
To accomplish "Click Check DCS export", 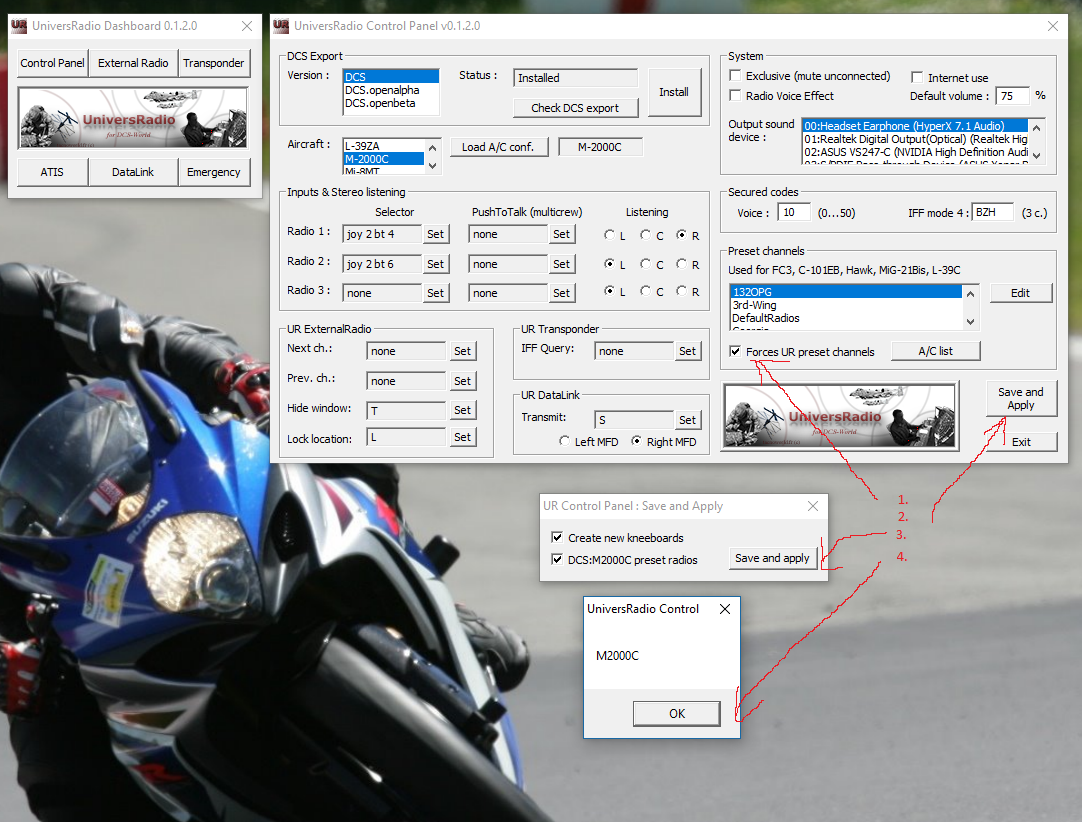I will click(575, 108).
